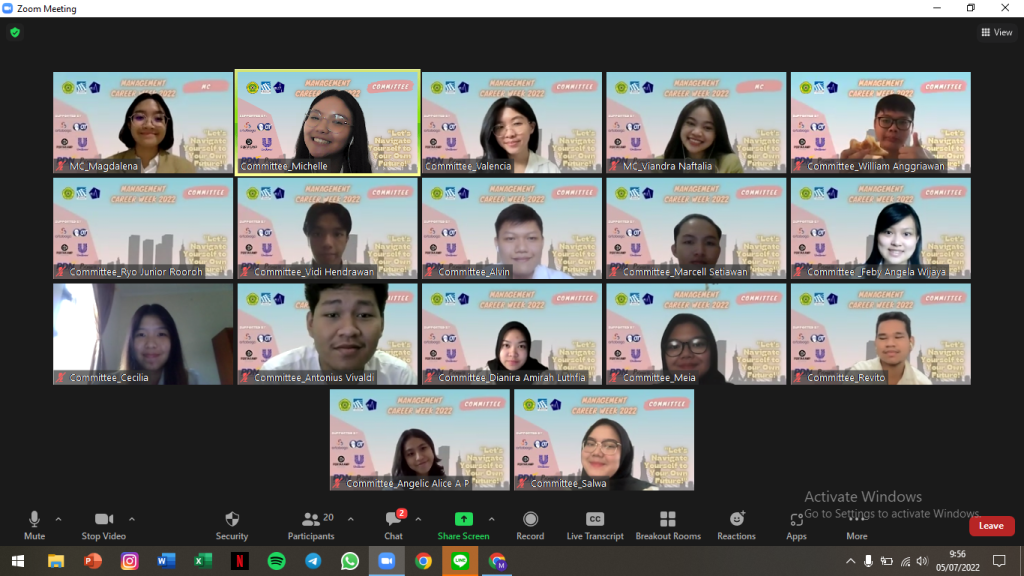The width and height of the screenshot is (1024, 576).
Task: Stop Video camera toggle
Action: [x=103, y=524]
